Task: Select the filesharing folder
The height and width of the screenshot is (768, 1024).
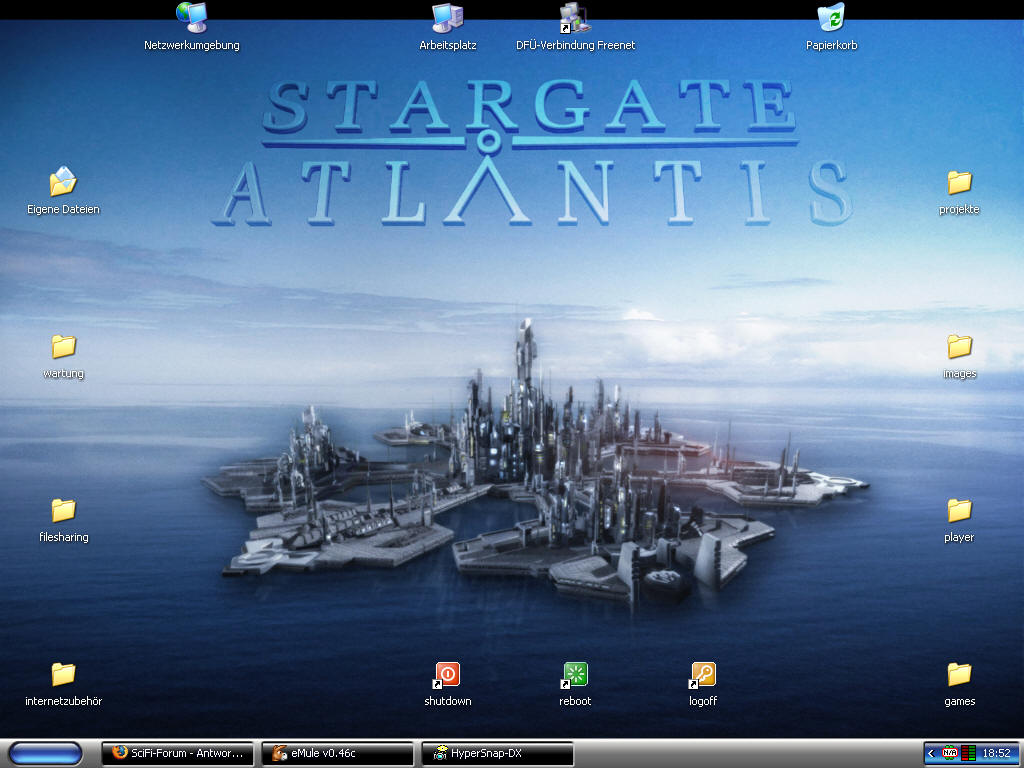Action: (x=63, y=511)
